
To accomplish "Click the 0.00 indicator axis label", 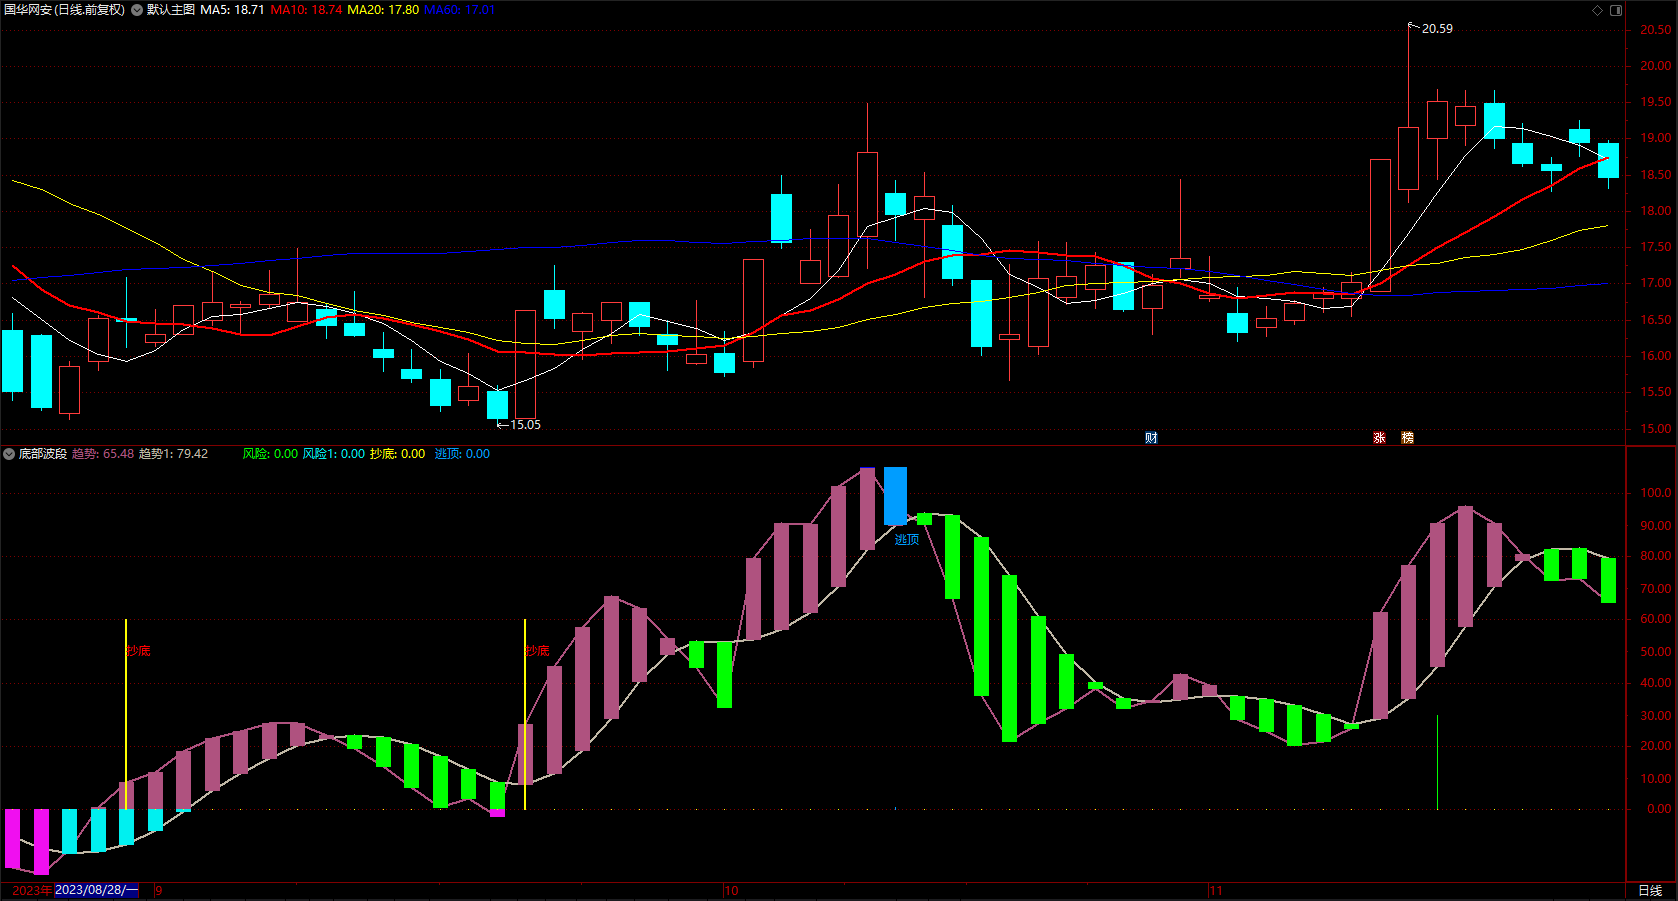I will [x=1658, y=809].
